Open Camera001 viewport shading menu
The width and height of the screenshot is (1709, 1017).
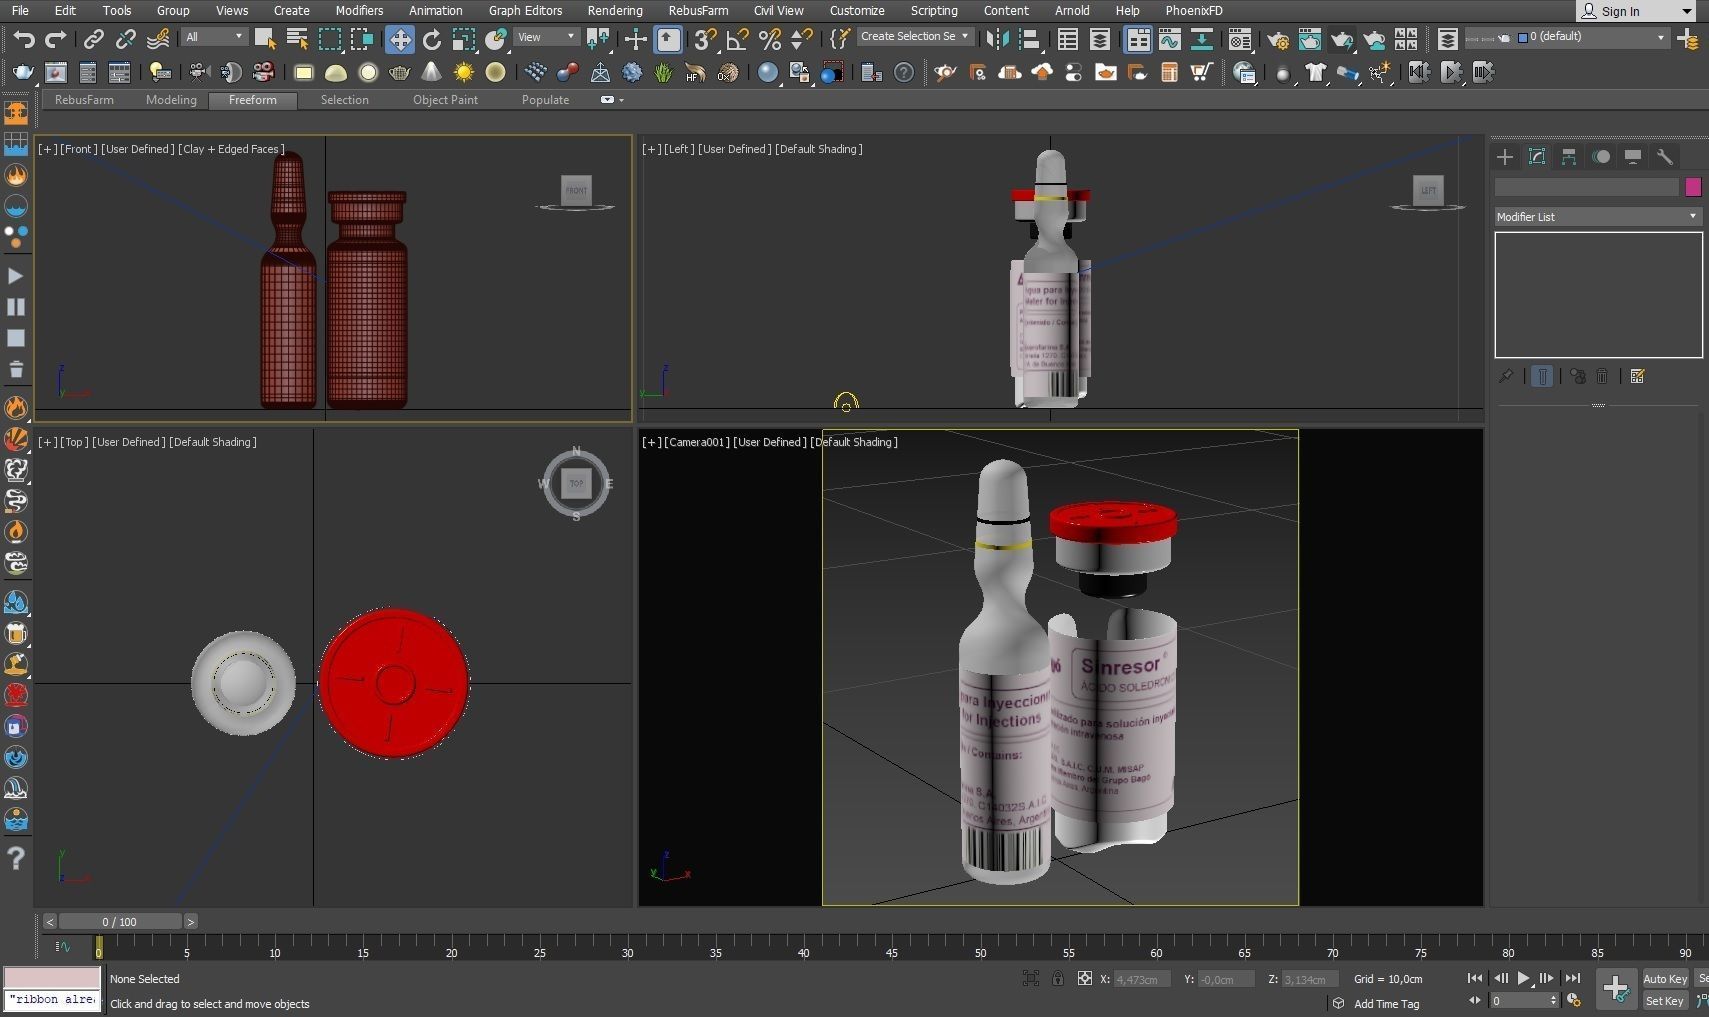(x=853, y=442)
